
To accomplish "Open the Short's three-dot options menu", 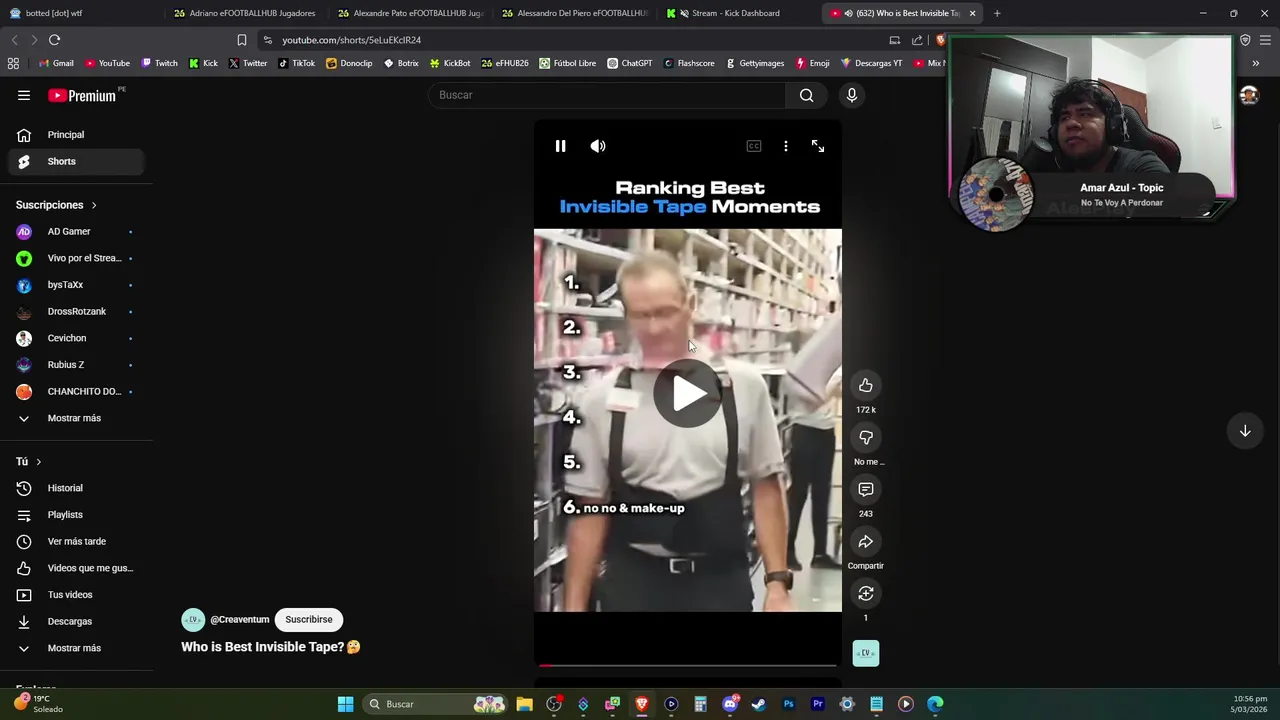I will click(786, 146).
